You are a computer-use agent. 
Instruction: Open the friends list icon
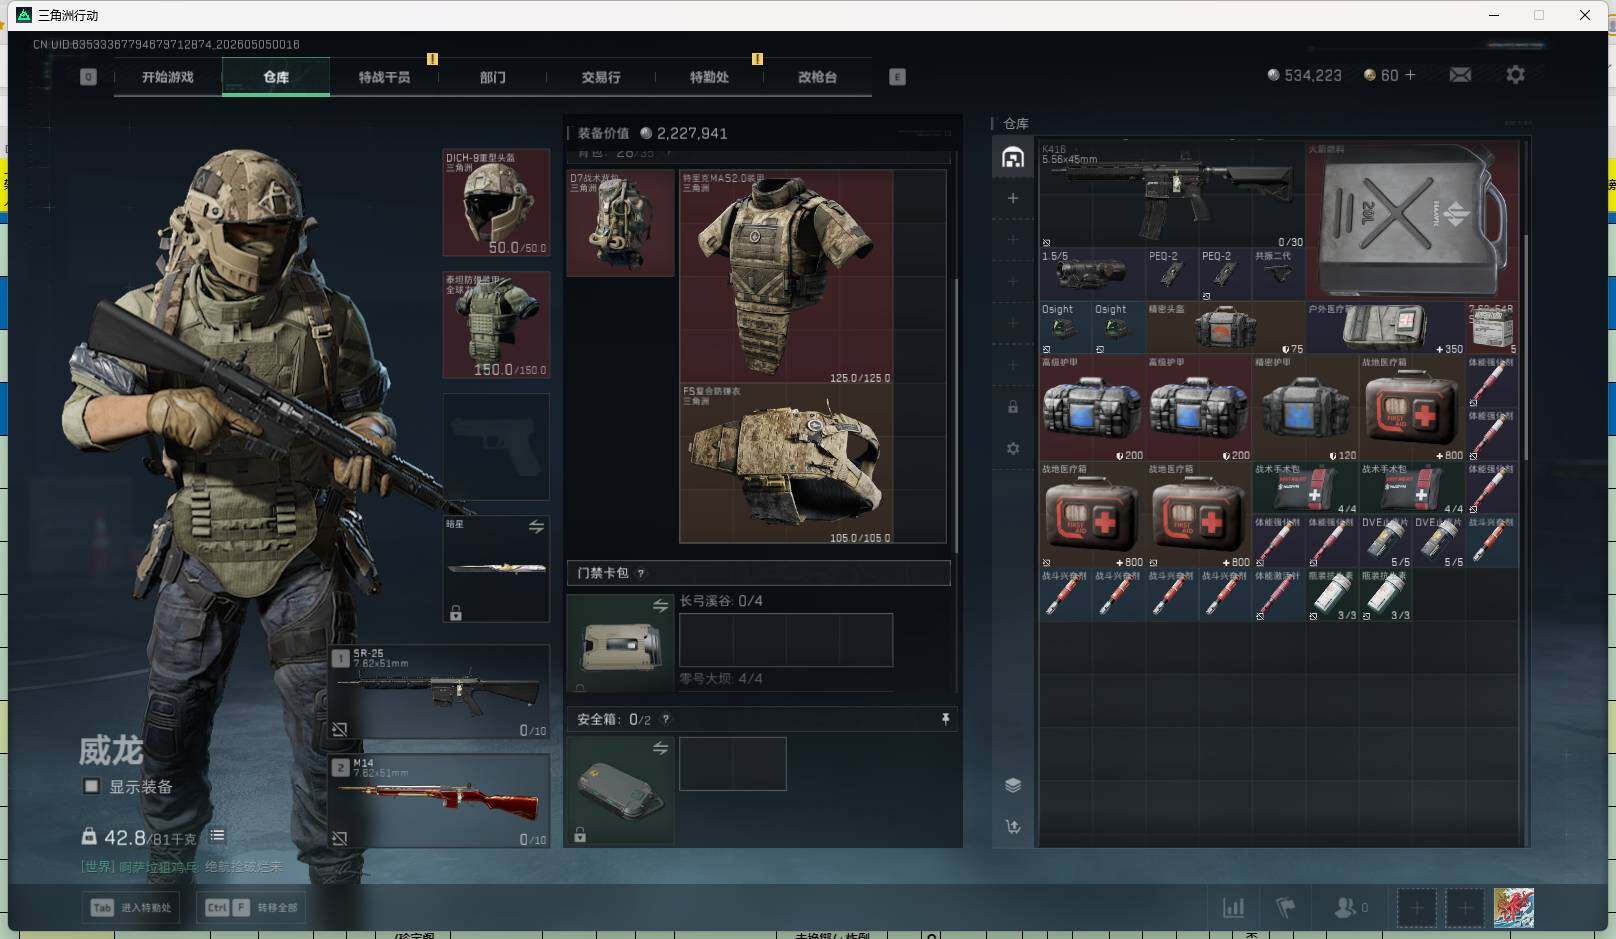point(1350,907)
